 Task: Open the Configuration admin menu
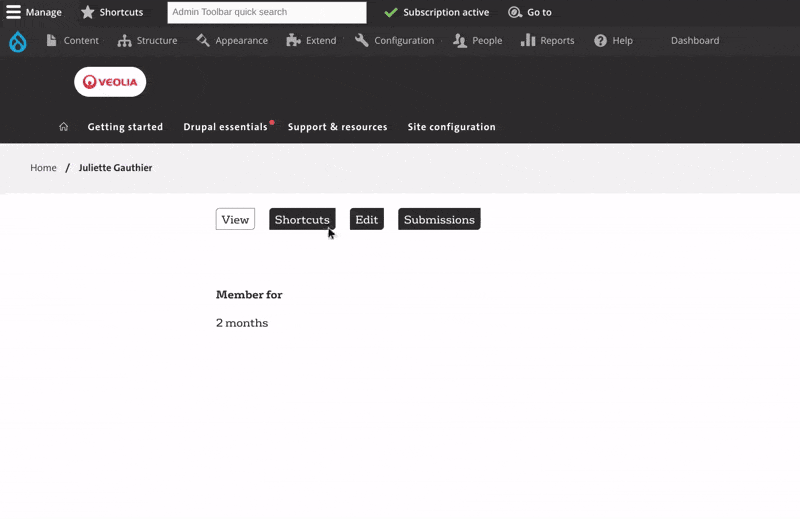[394, 41]
